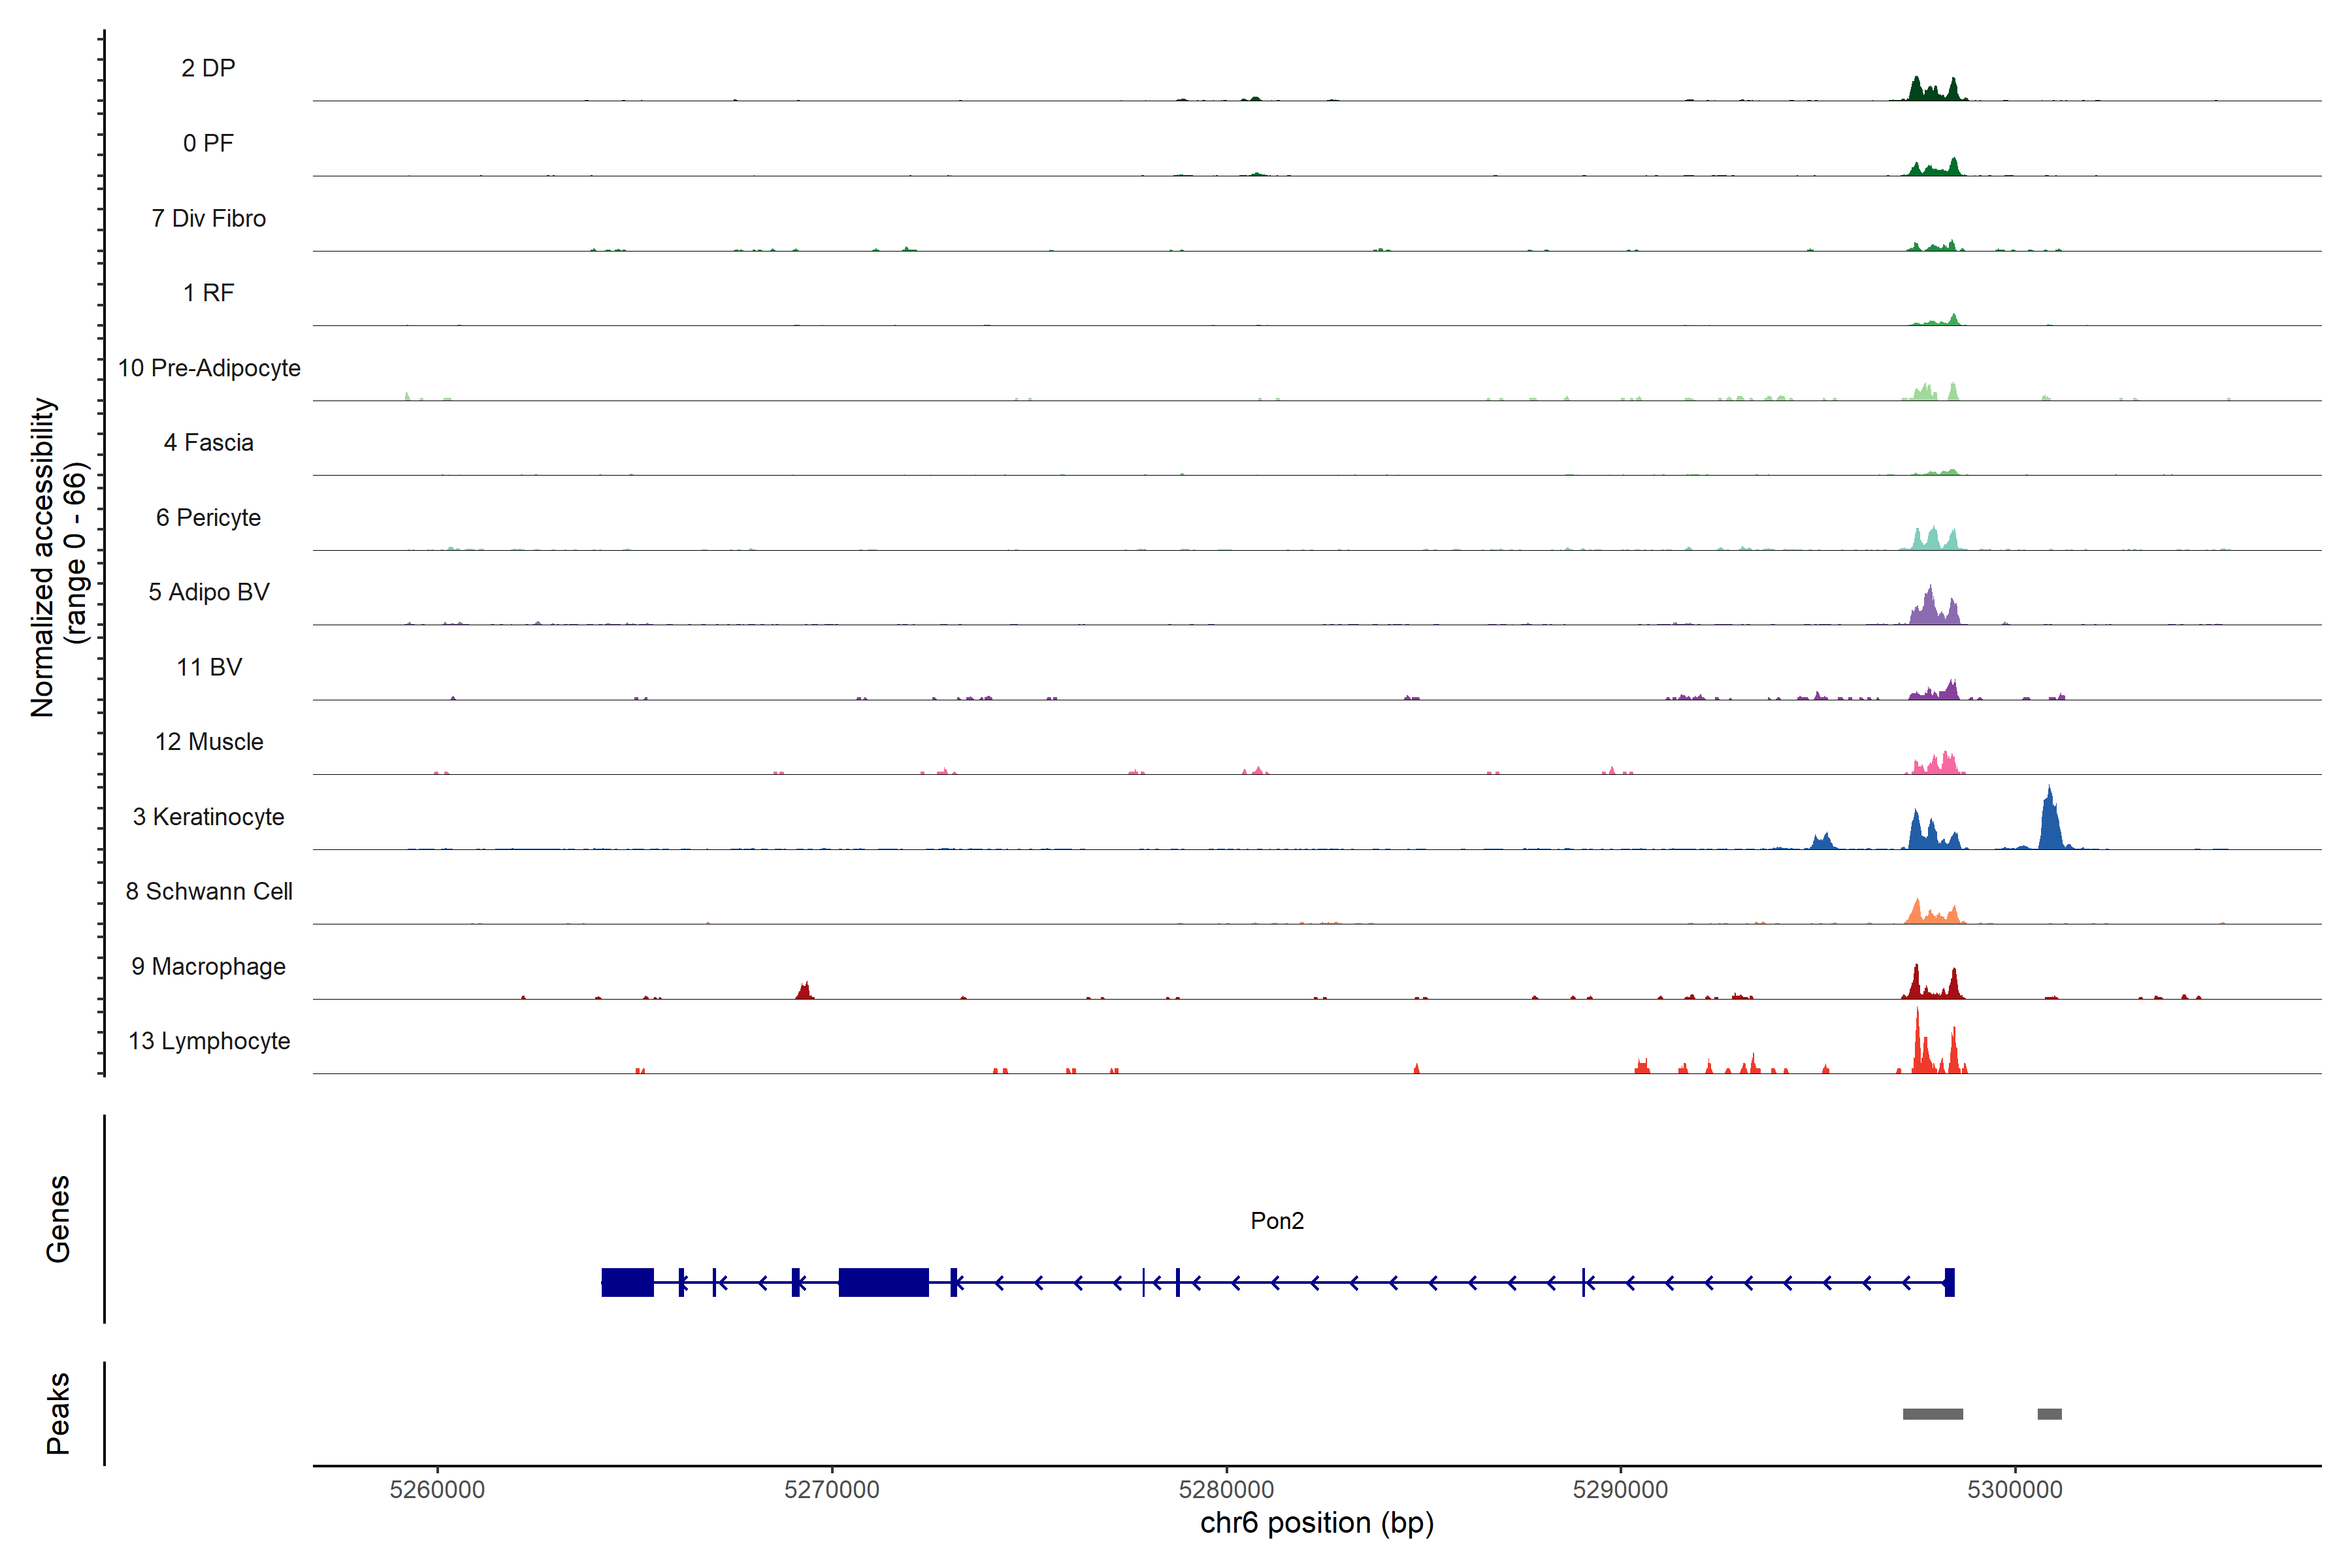2352x1568 pixels.
Task: Click the 5300000 axis tick label
Action: click(x=2014, y=1489)
